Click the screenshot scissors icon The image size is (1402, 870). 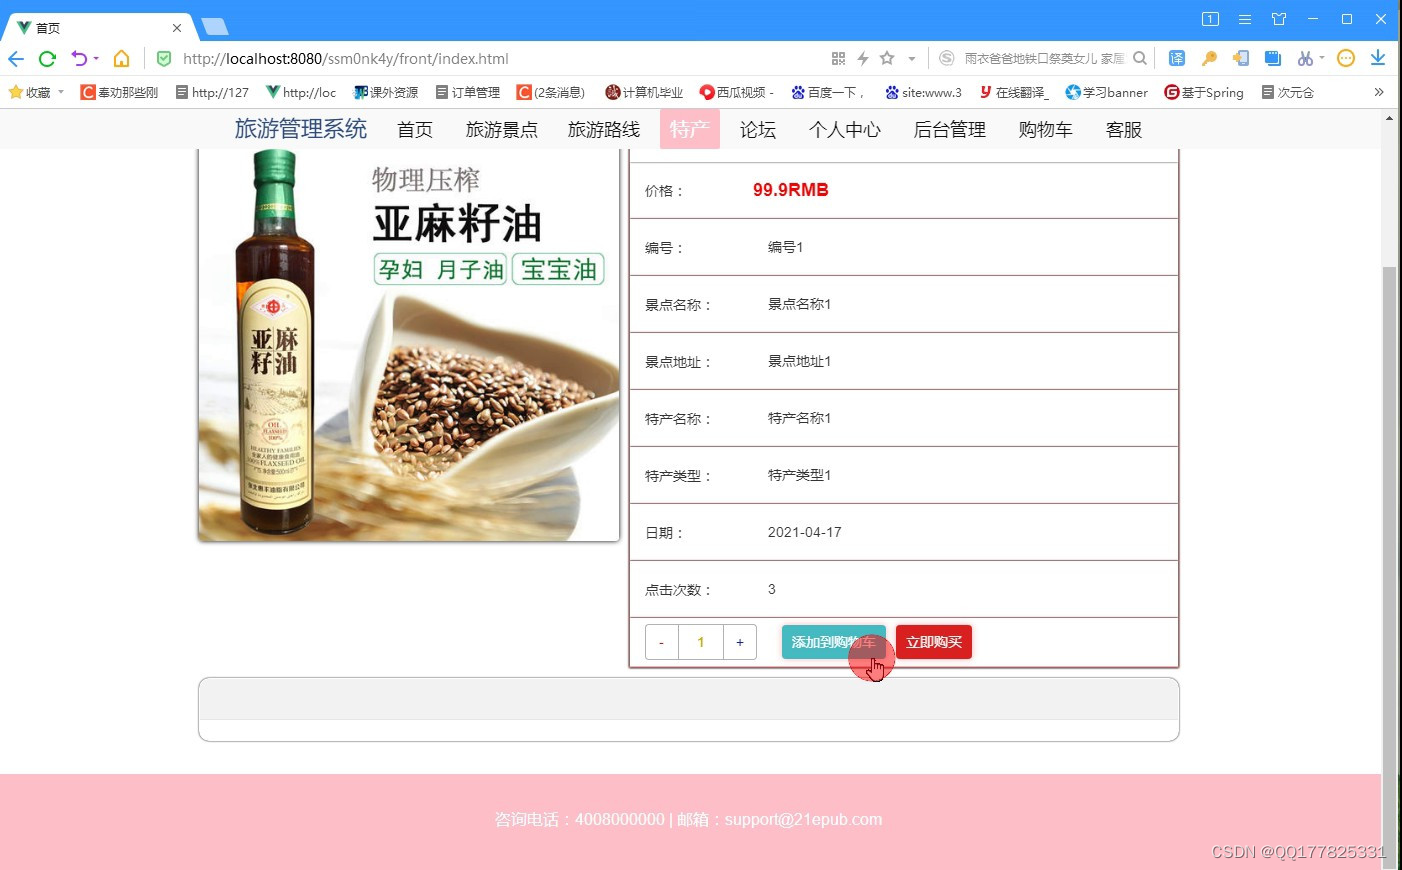point(1305,58)
